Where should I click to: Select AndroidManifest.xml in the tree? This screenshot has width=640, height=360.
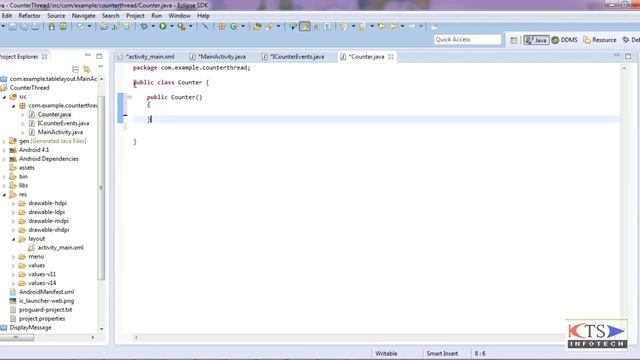click(x=47, y=292)
